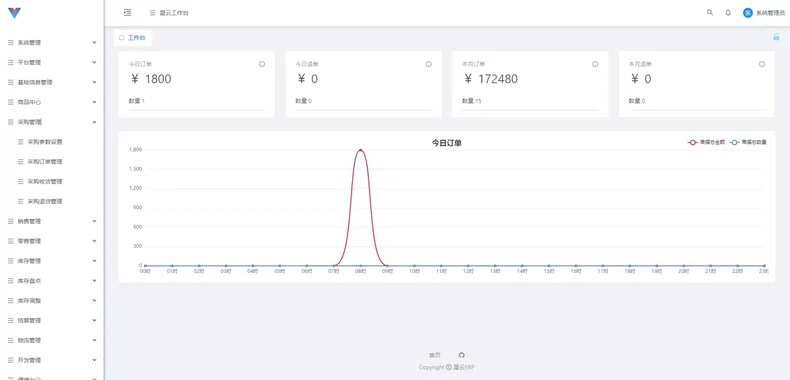
Task: Click the 23时 label on the chart axis
Action: [x=764, y=272]
